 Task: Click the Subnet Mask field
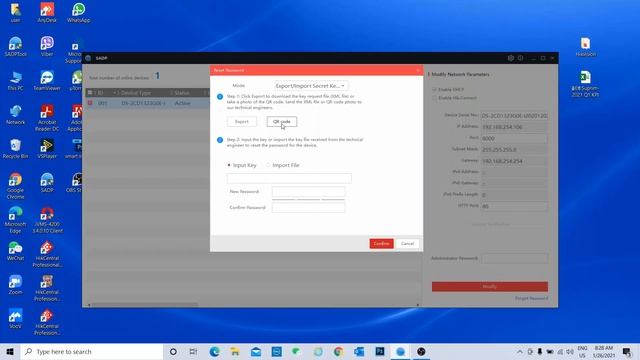(x=514, y=150)
